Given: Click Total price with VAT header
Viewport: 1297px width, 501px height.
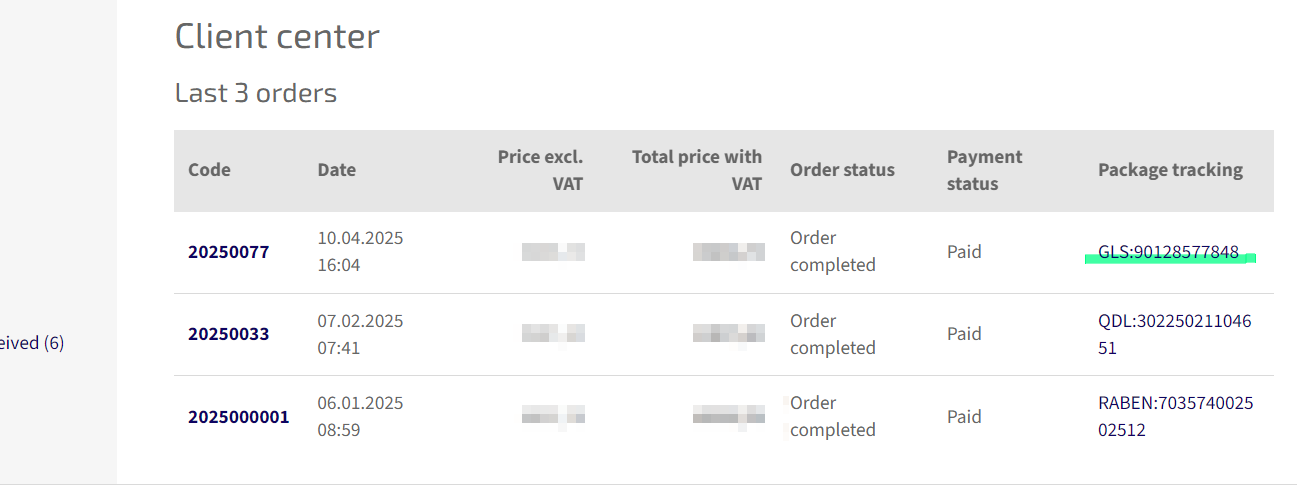Looking at the screenshot, I should (x=697, y=170).
